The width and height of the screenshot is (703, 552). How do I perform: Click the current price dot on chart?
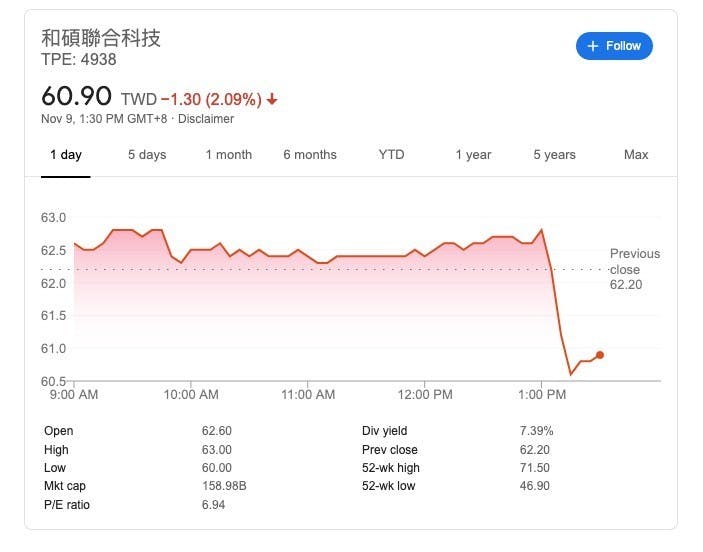[x=599, y=355]
